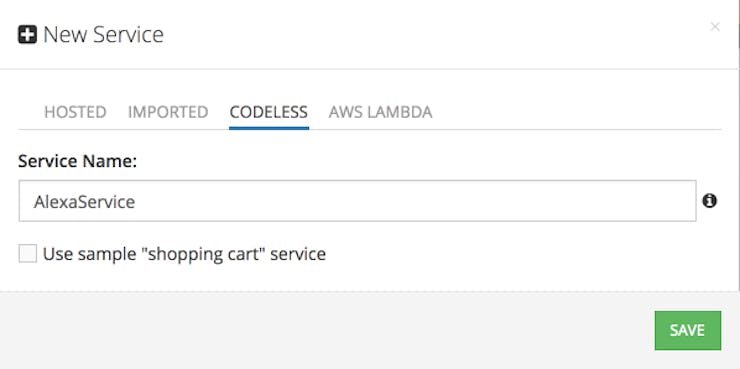Switch to the IMPORTED tab
740x369 pixels.
[168, 112]
